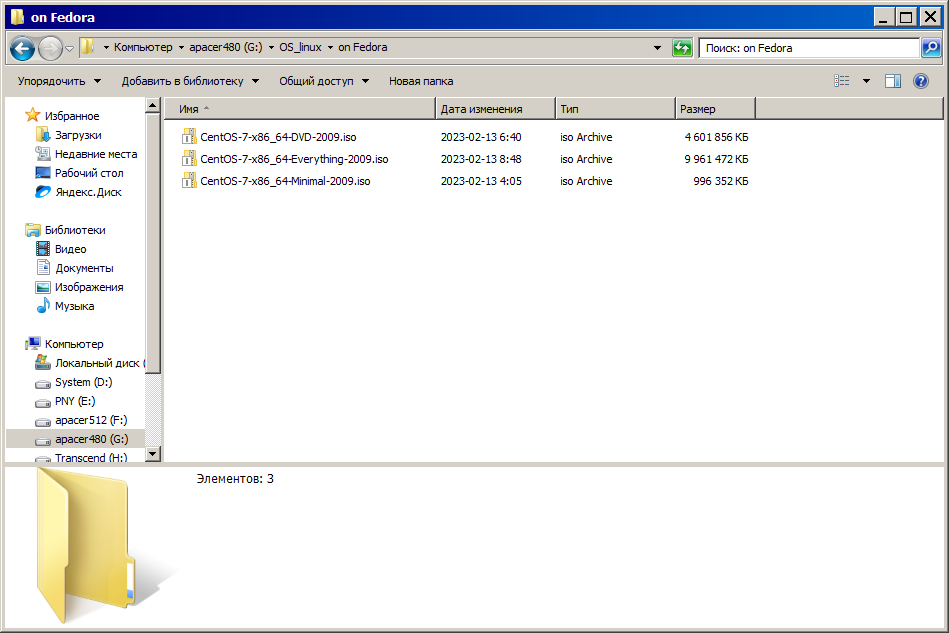Select CentOS-7-x86_64-DVD-2009.iso file icon
The width and height of the screenshot is (949, 633).
(x=189, y=136)
